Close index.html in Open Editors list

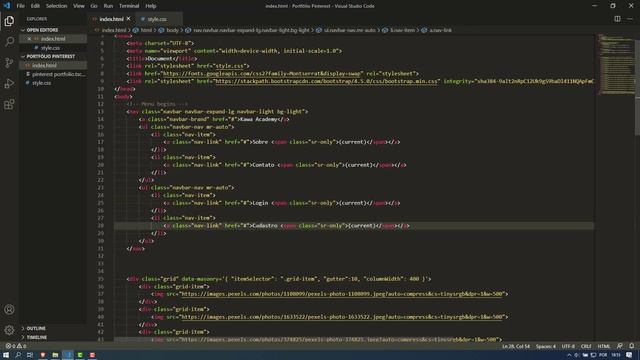coord(29,39)
